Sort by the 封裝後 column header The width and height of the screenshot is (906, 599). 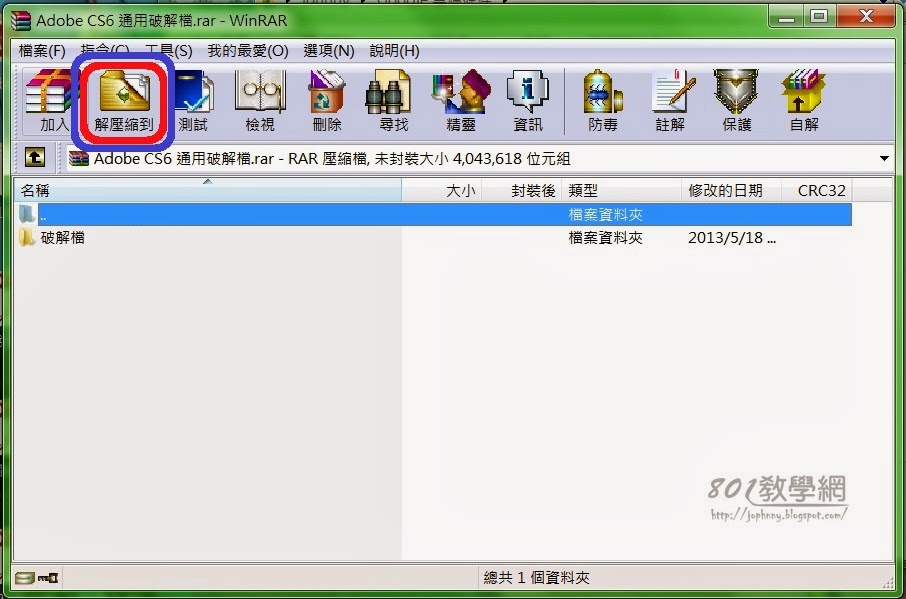pos(521,190)
